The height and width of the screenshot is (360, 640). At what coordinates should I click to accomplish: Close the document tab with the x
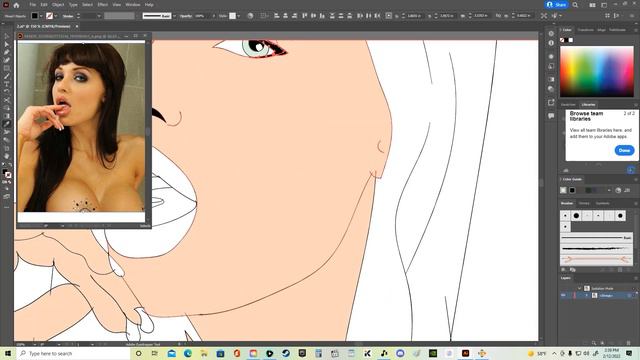(x=77, y=26)
